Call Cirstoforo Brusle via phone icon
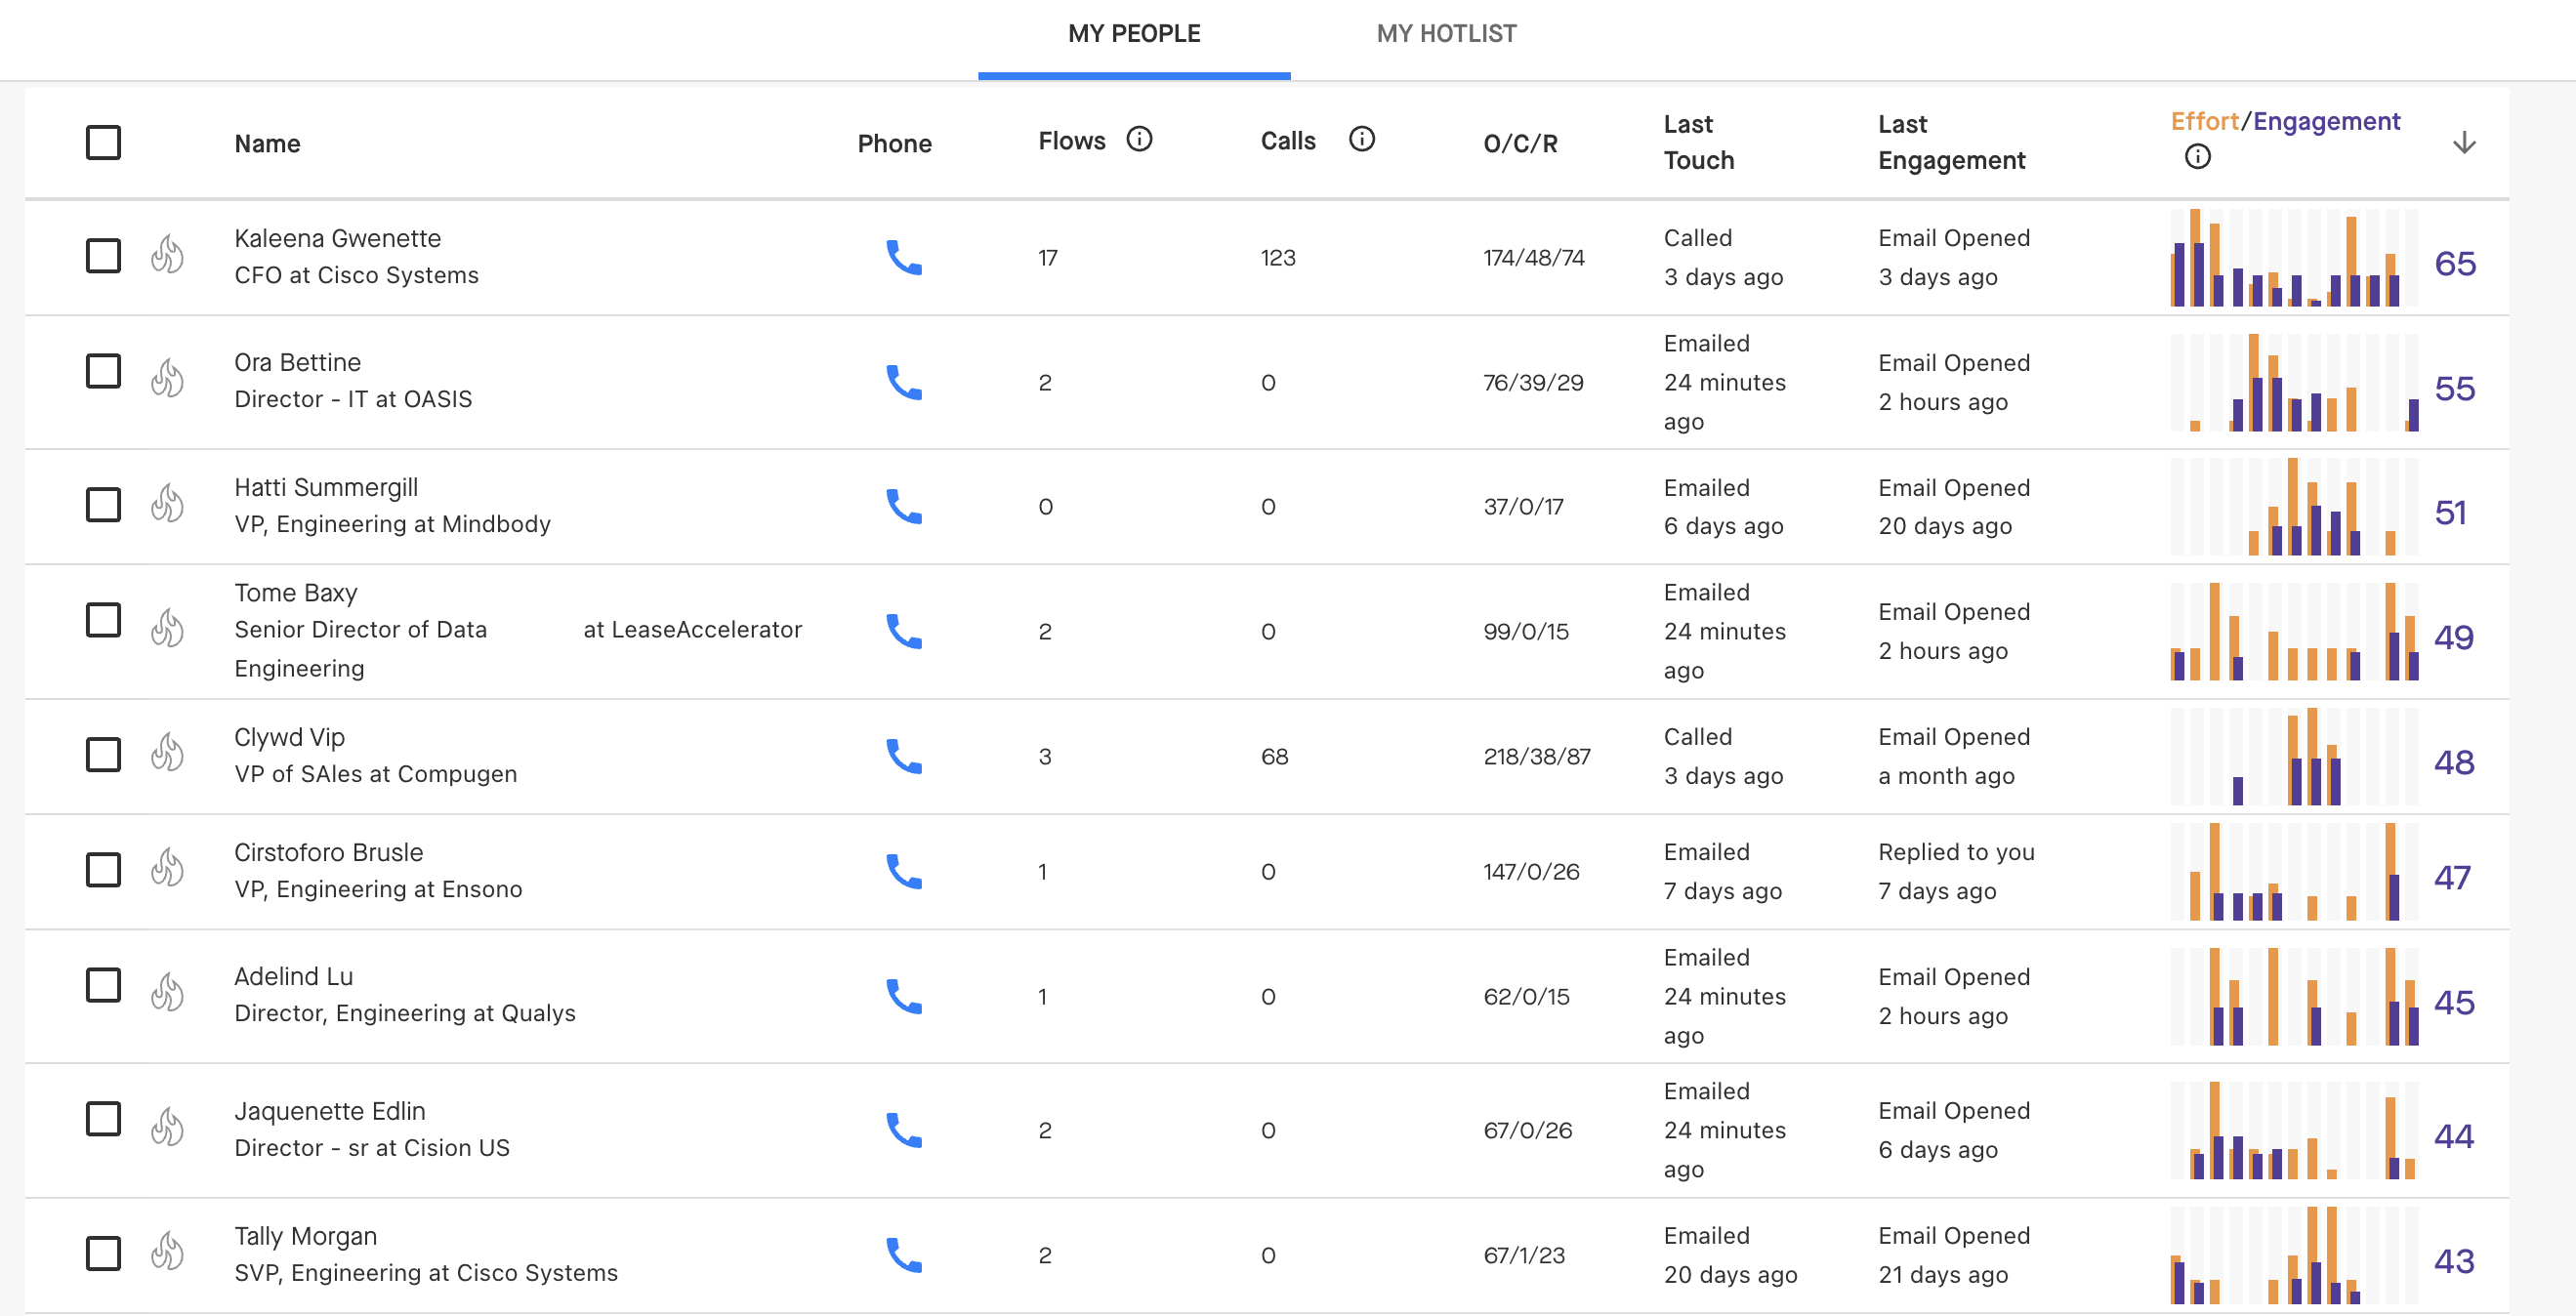 click(904, 871)
